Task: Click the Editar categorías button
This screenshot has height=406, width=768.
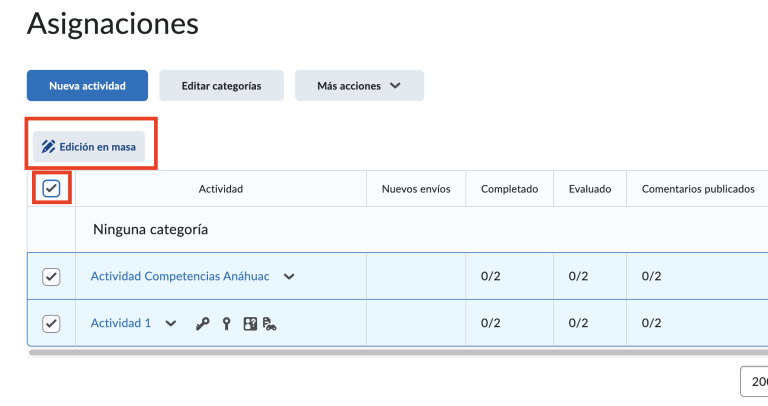Action: click(221, 86)
